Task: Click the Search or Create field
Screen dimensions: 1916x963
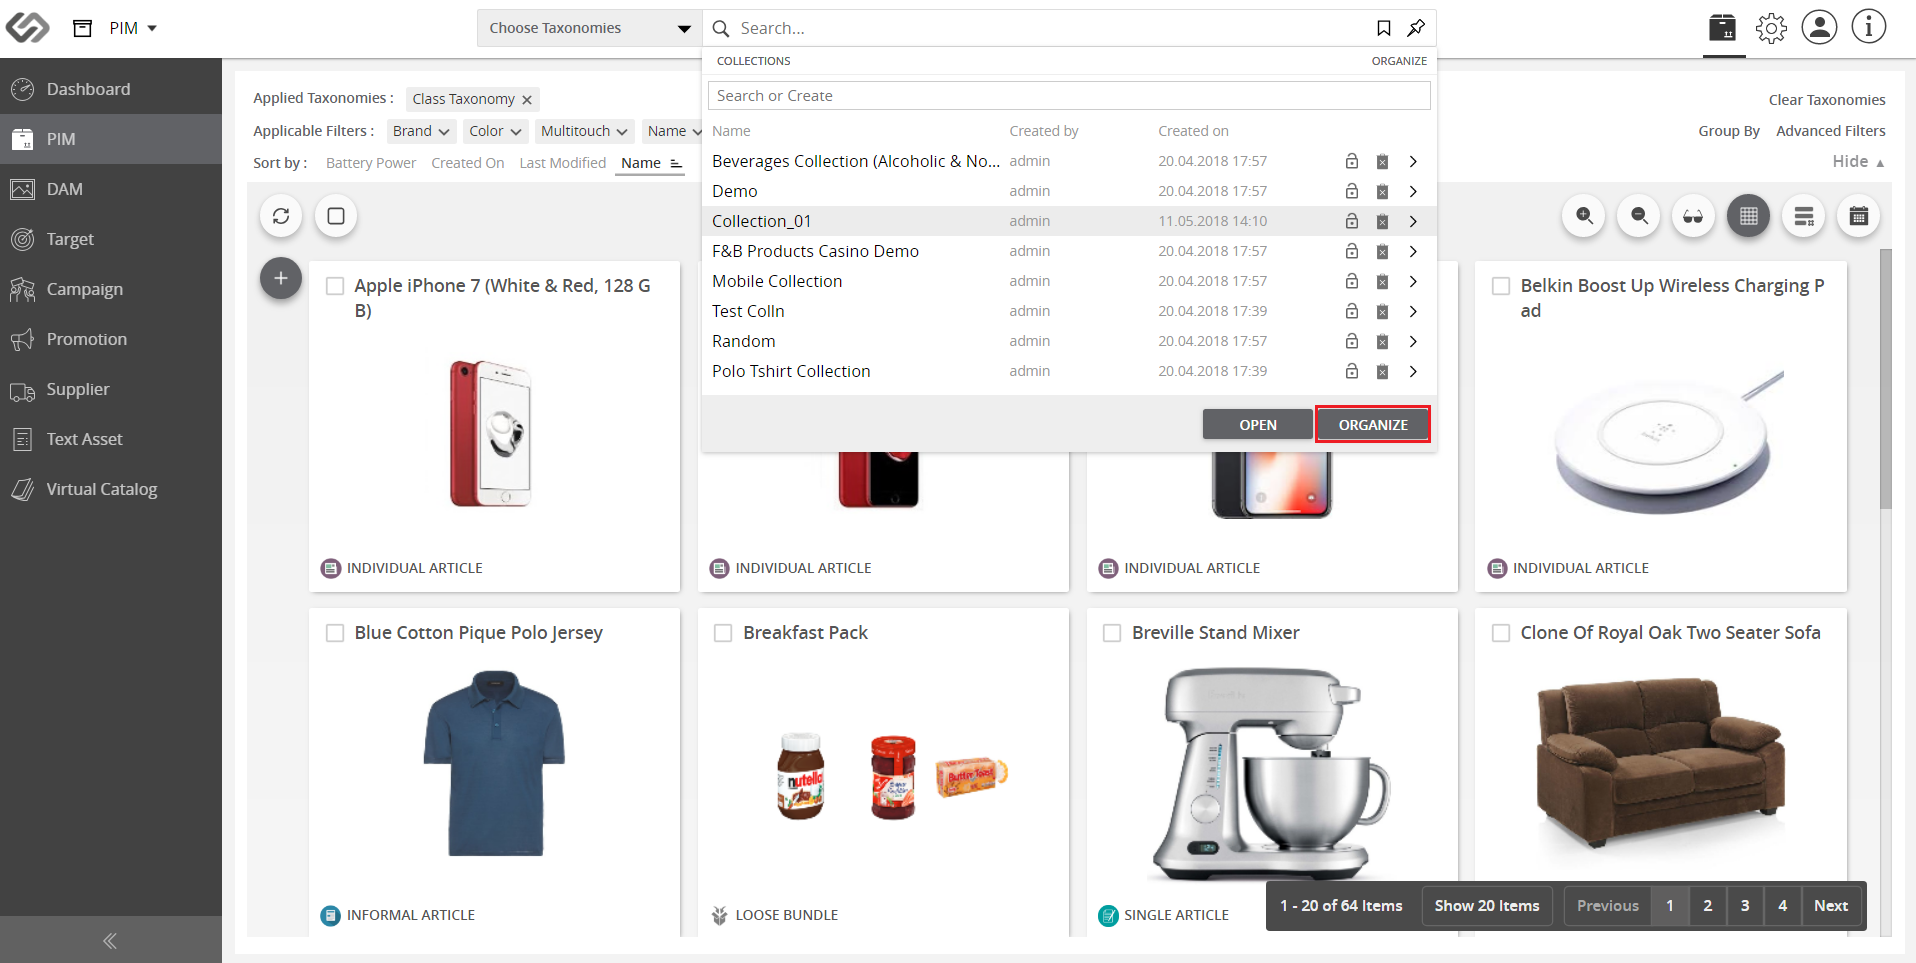Action: (x=1069, y=96)
